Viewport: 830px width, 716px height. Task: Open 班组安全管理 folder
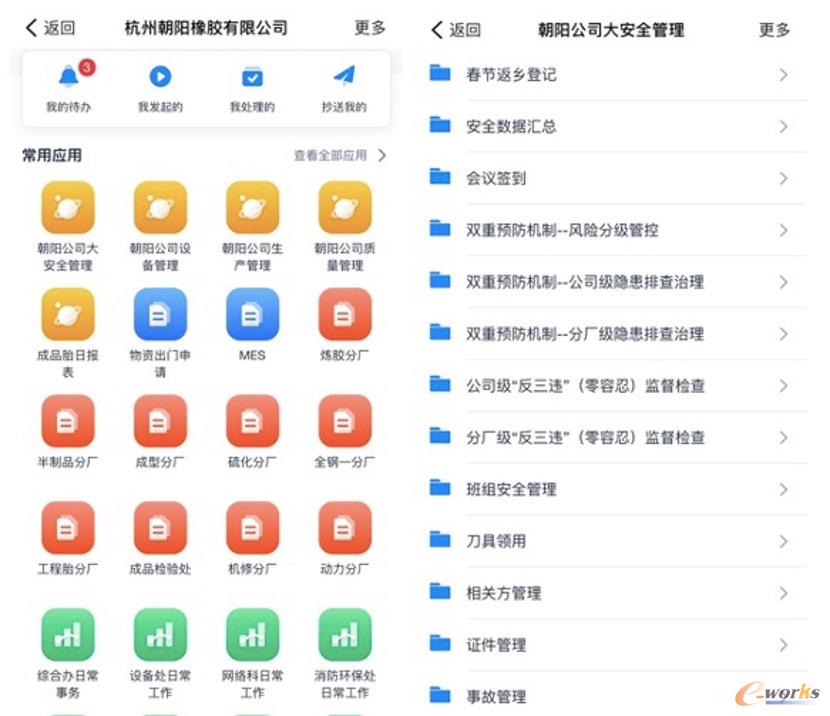[617, 490]
